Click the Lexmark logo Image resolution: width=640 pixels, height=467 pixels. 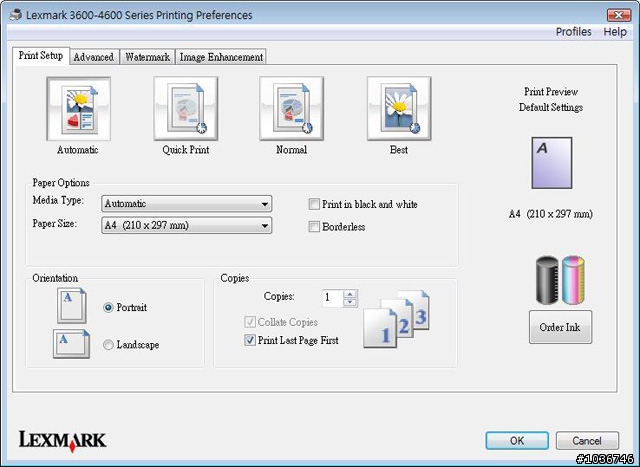point(62,441)
